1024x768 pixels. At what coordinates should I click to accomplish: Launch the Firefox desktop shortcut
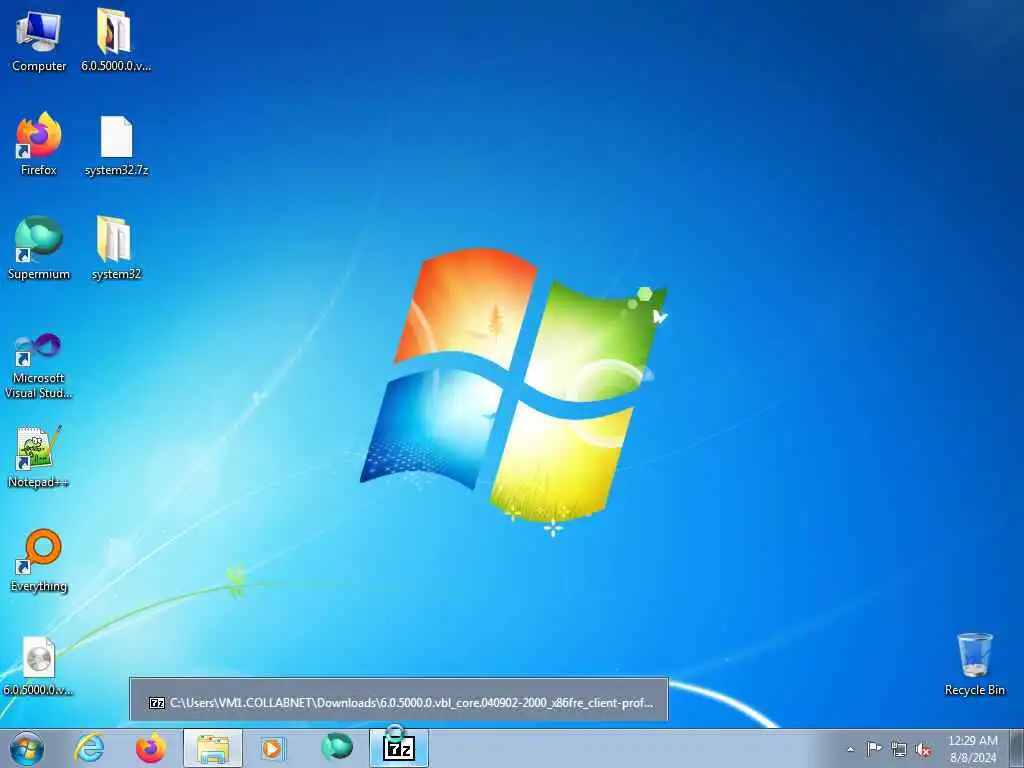39,144
